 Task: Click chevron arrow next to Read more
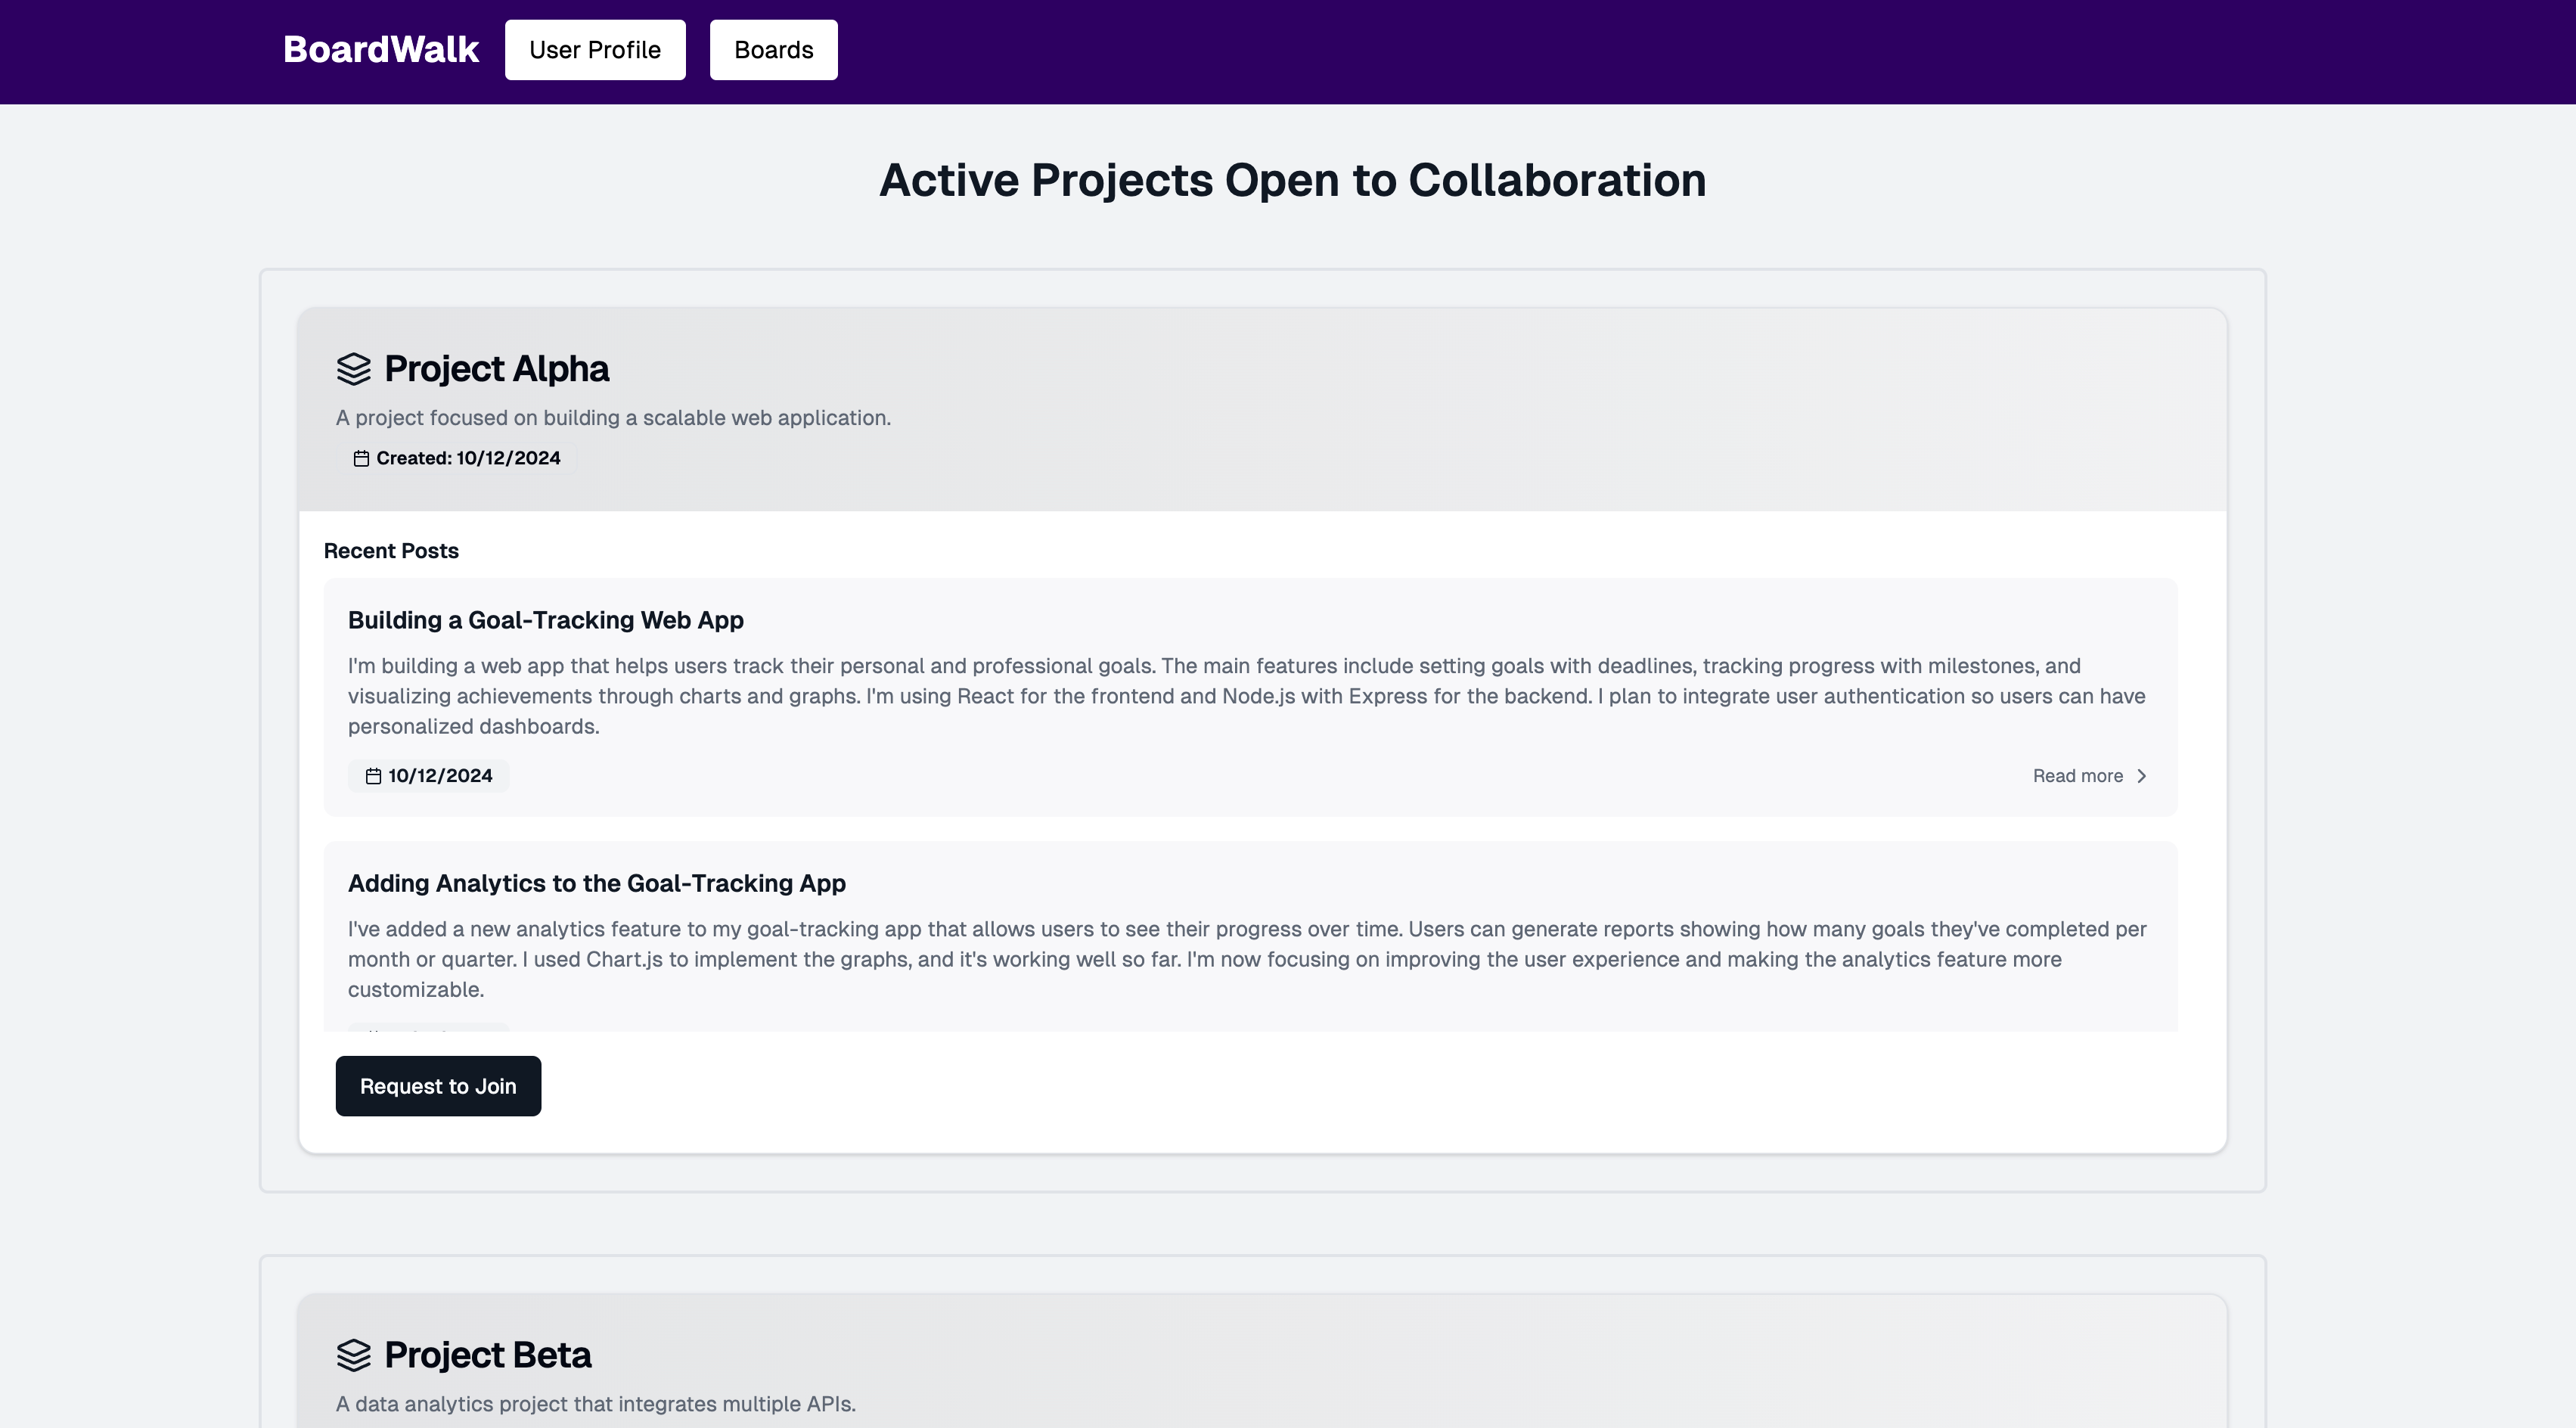[2141, 776]
